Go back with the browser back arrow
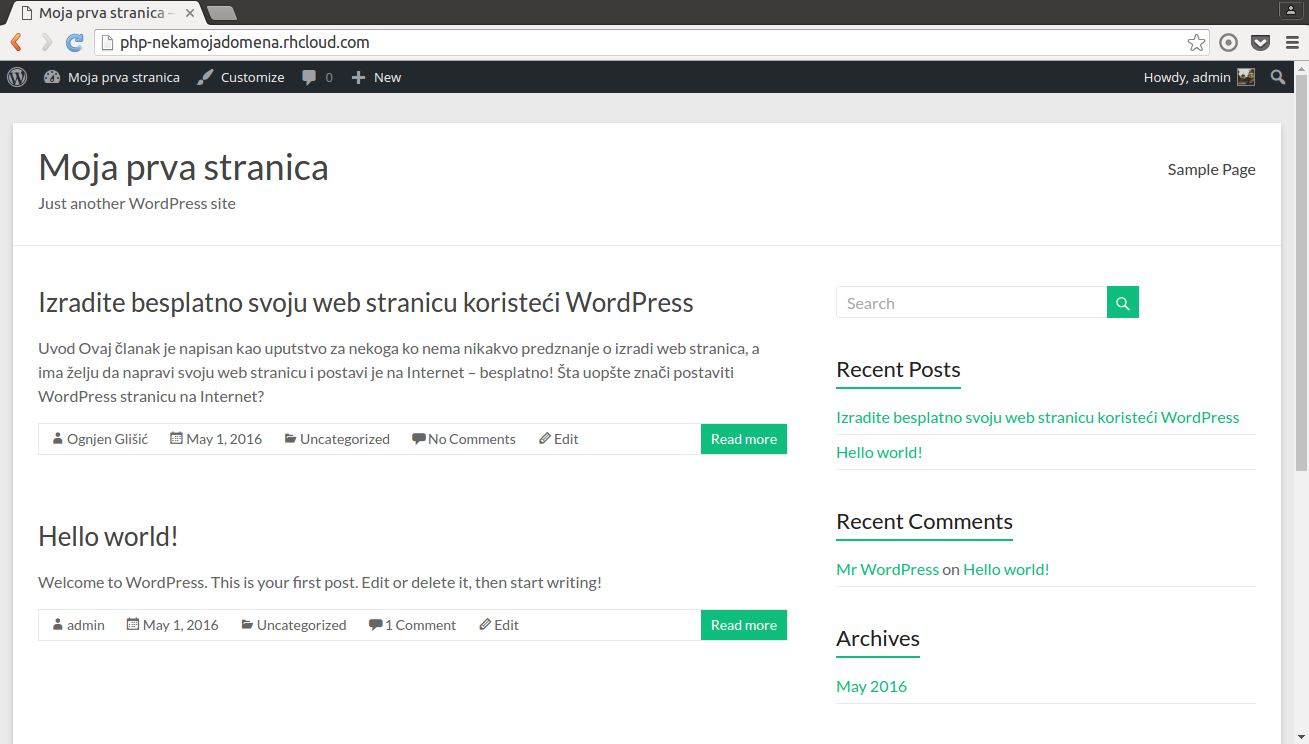1309x744 pixels. (17, 42)
